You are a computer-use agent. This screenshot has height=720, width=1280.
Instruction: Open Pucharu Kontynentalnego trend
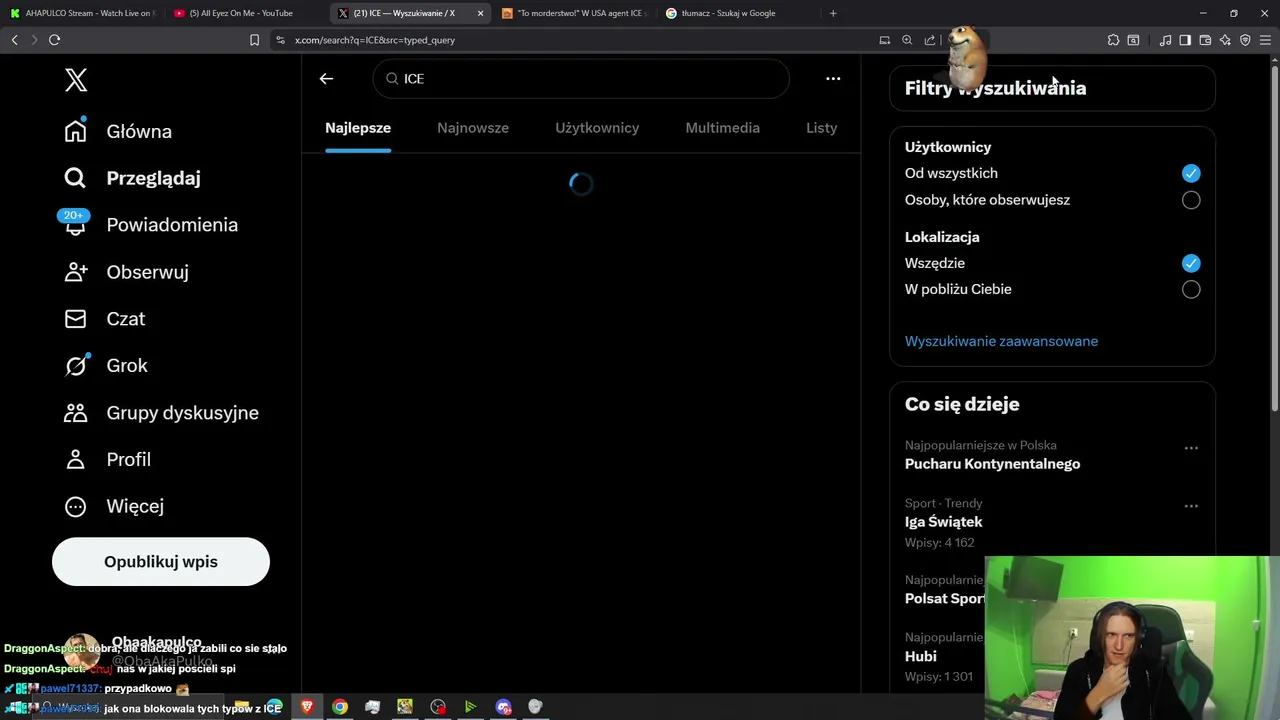[992, 464]
